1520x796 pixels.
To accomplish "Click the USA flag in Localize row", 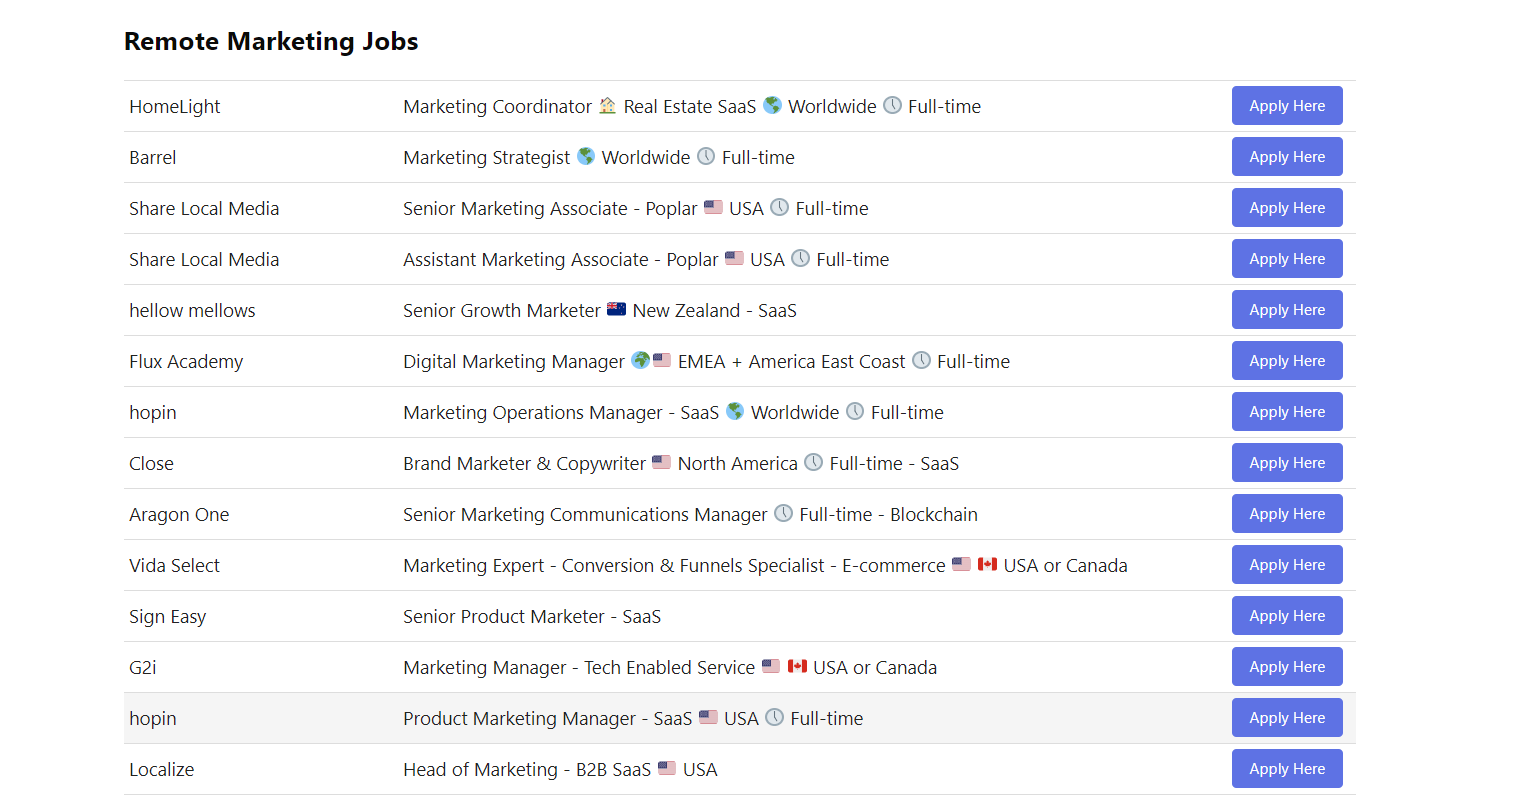I will click(x=667, y=768).
